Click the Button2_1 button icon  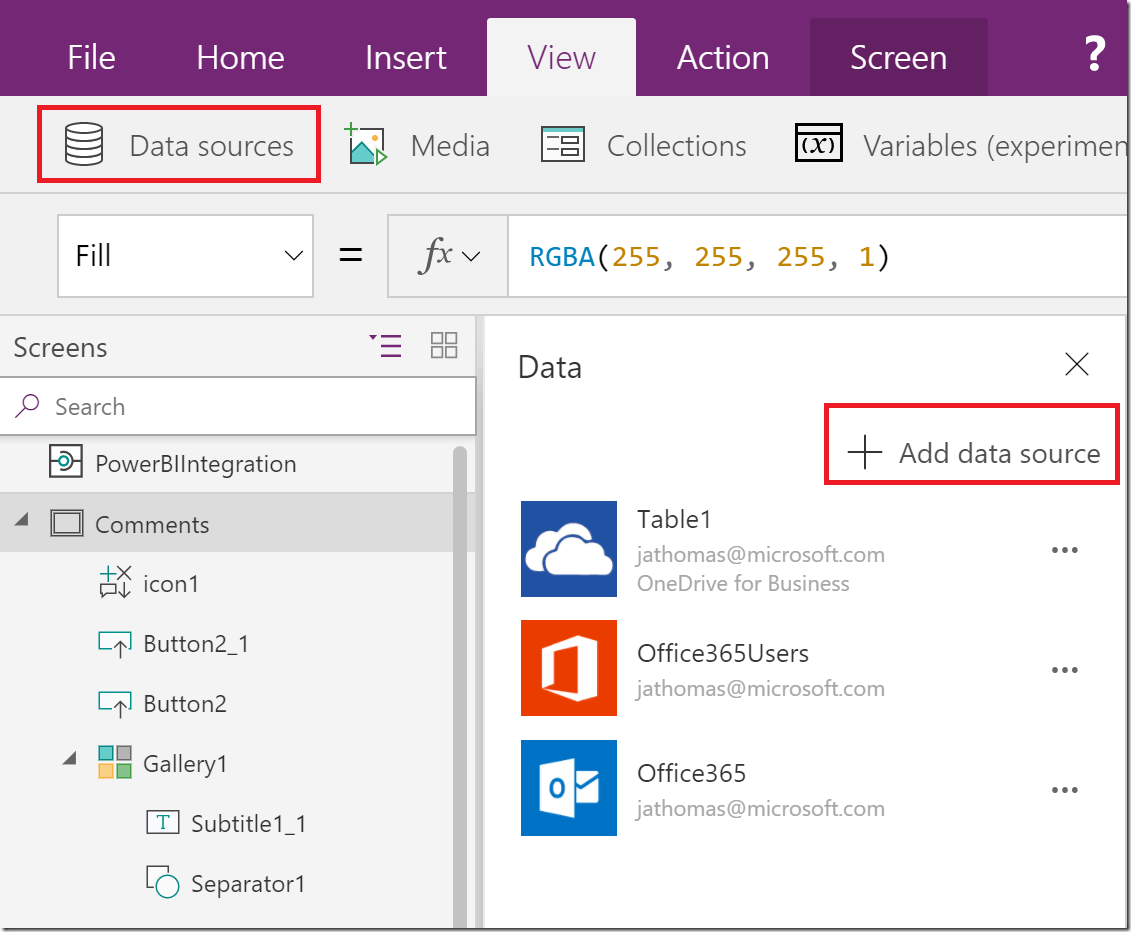point(115,644)
